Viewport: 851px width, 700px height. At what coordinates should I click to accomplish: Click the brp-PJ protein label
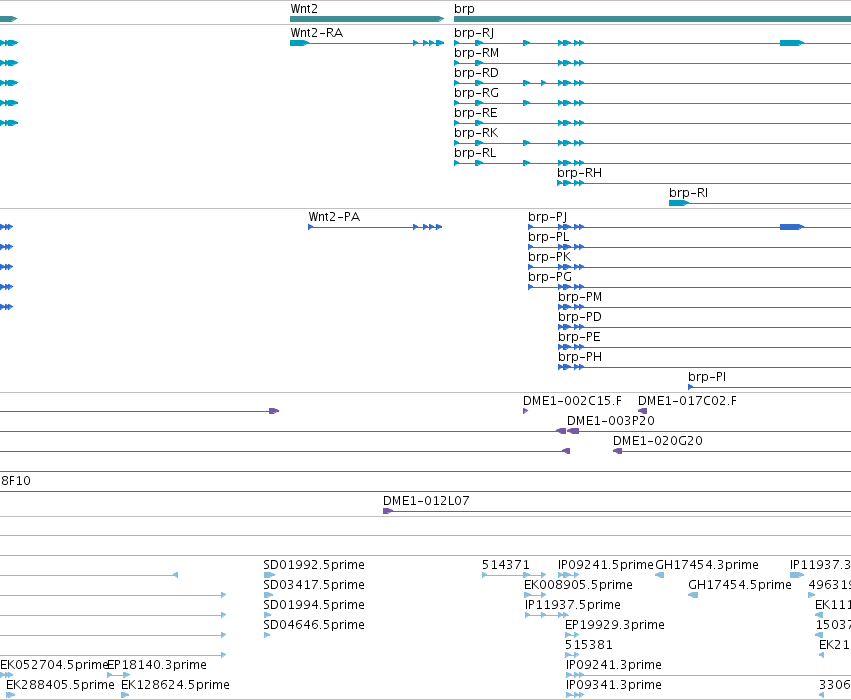(547, 217)
